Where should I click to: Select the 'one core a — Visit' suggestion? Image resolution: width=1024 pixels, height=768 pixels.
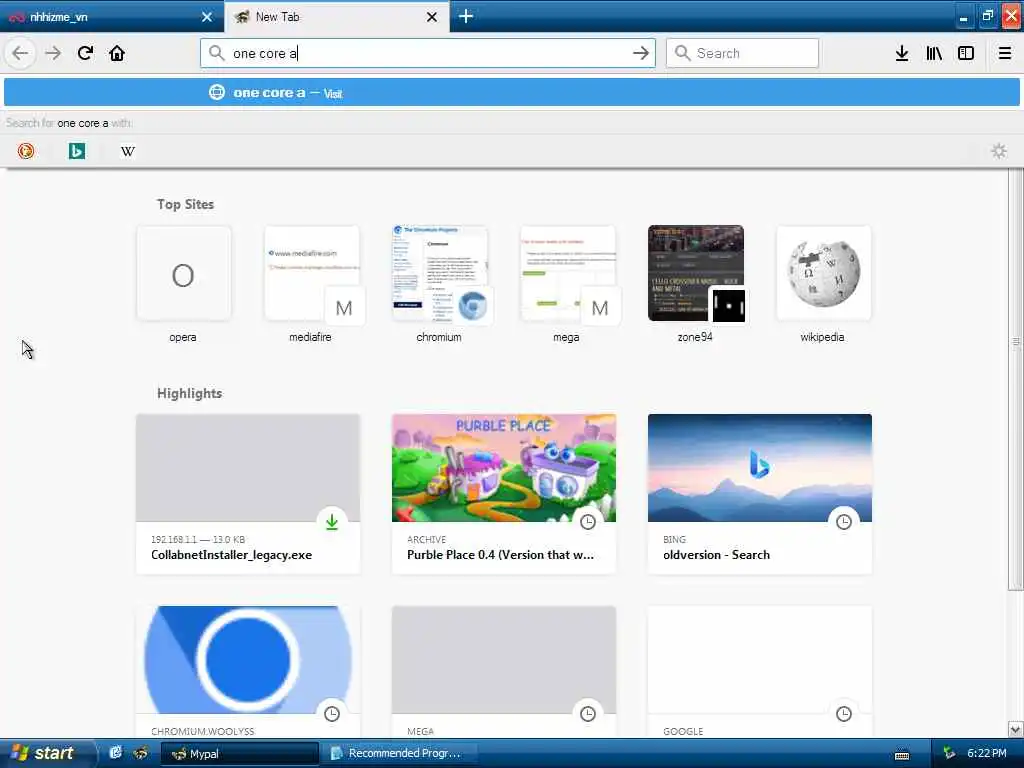click(512, 93)
